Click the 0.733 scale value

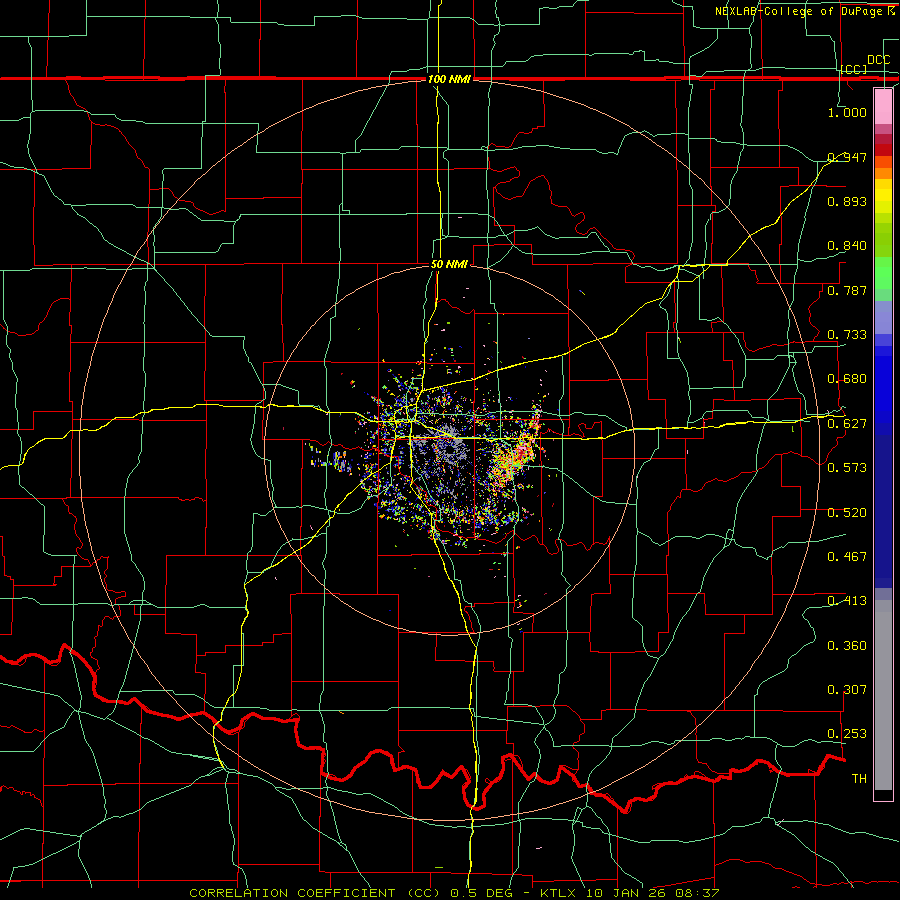847,335
